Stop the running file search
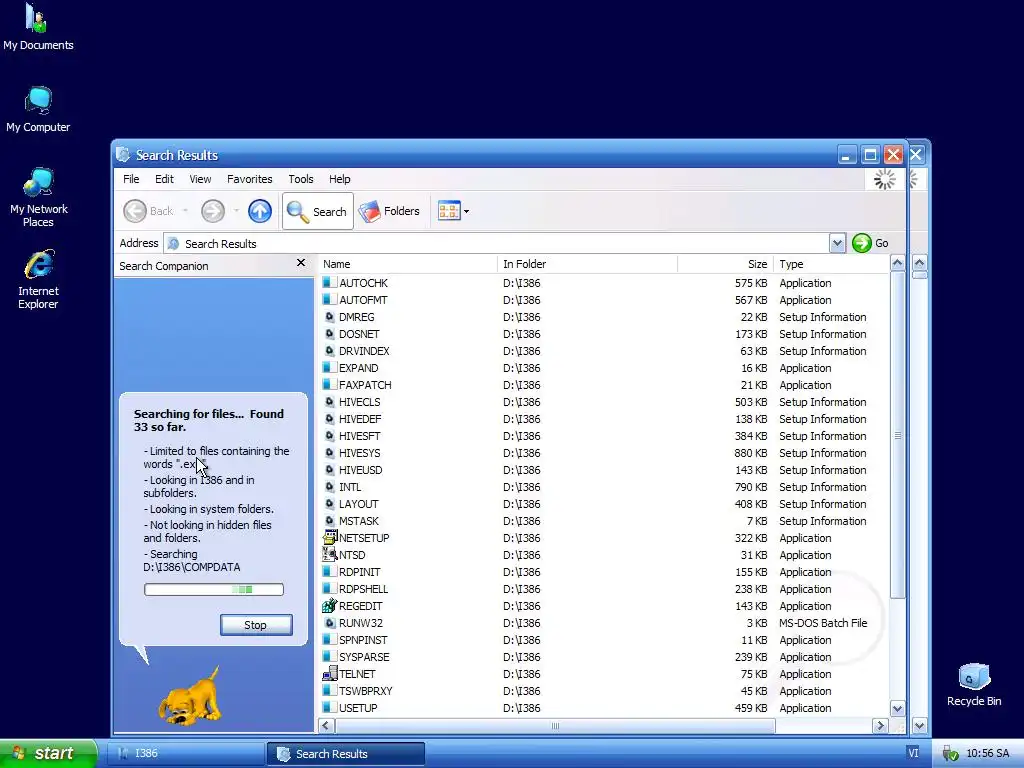 (x=256, y=625)
